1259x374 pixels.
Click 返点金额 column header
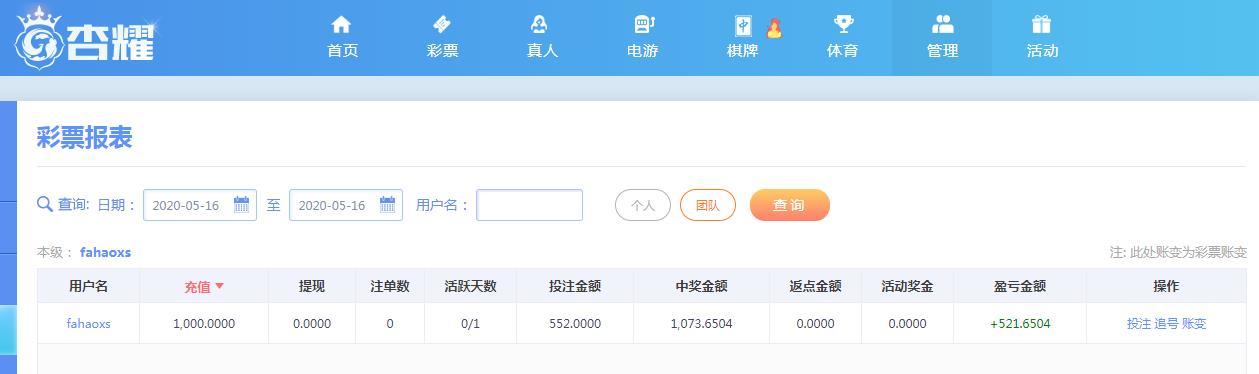(815, 286)
